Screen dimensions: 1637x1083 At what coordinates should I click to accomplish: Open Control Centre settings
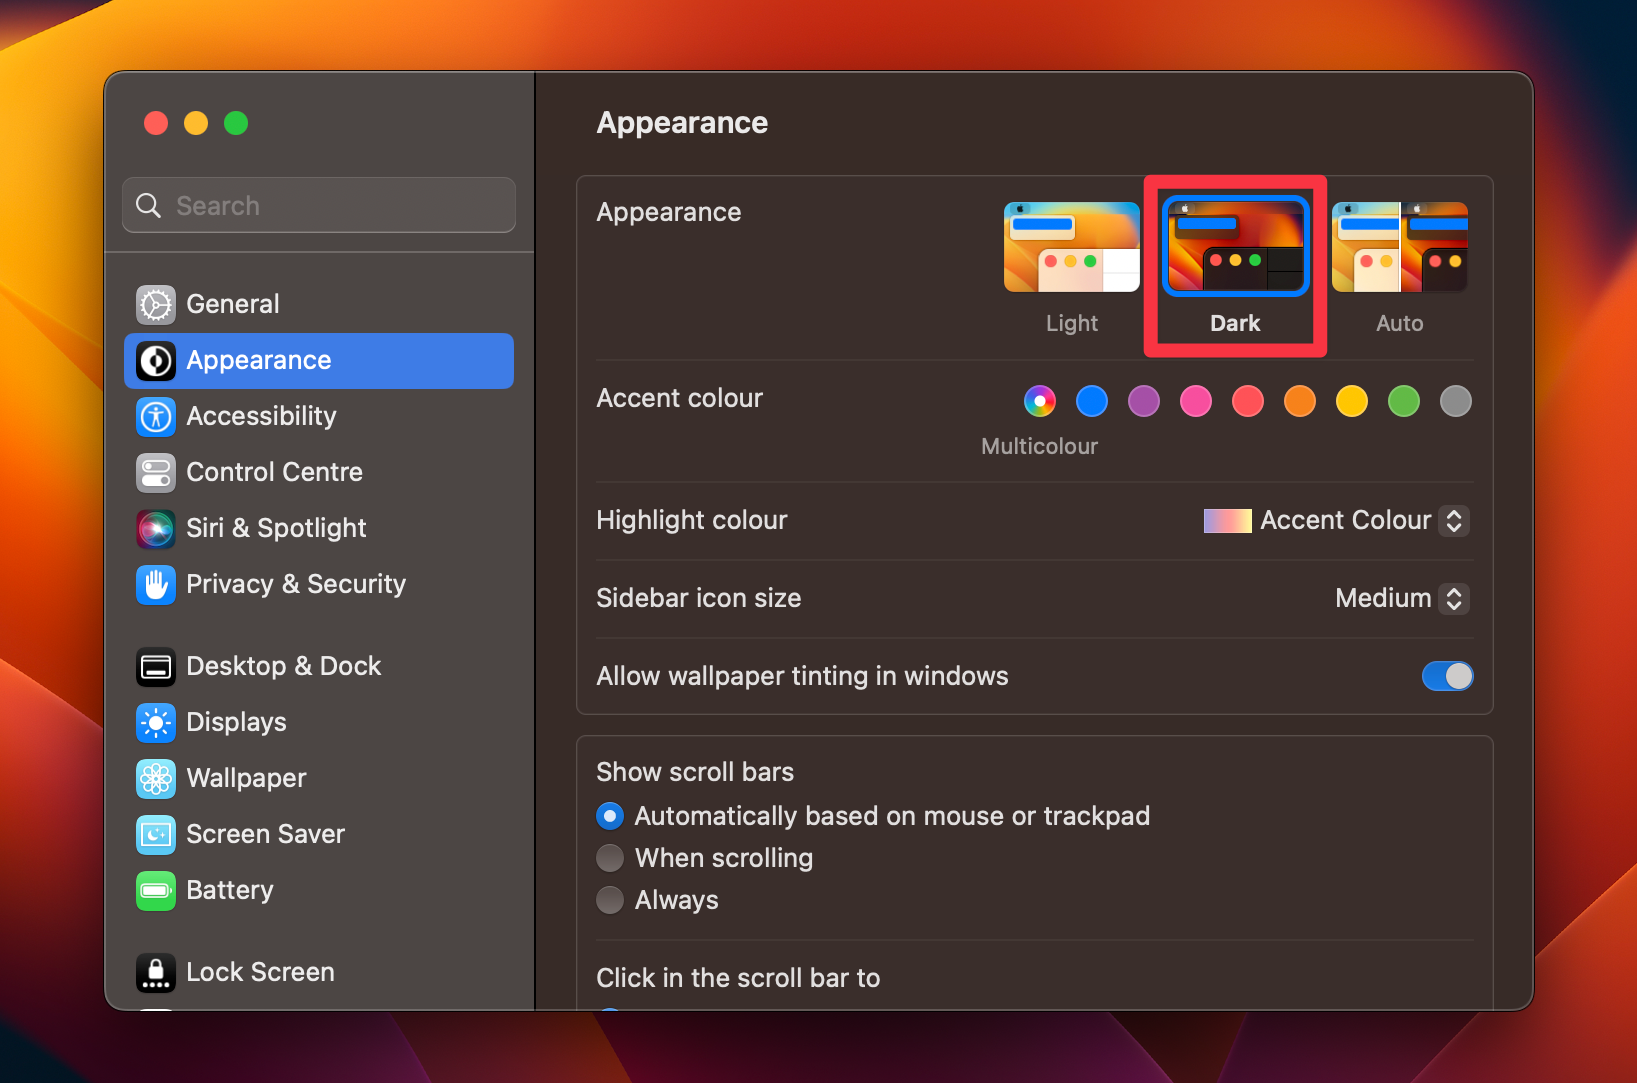point(275,472)
